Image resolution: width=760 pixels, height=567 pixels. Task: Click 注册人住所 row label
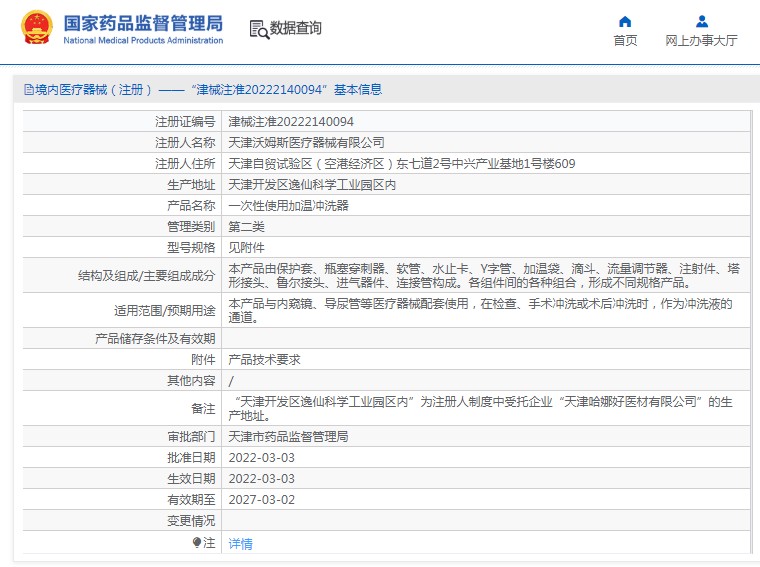(x=185, y=164)
